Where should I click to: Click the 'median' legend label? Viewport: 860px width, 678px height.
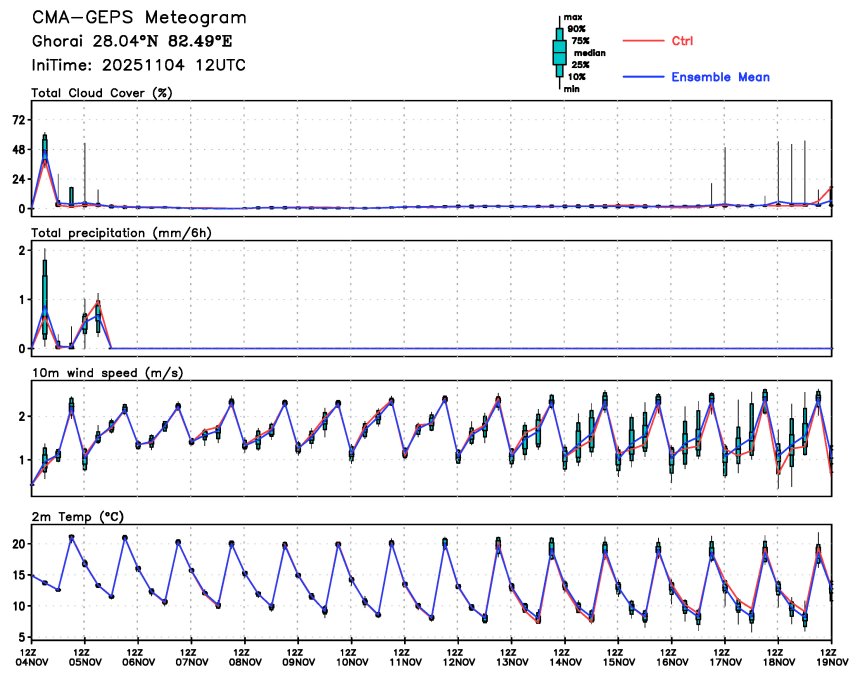[590, 53]
